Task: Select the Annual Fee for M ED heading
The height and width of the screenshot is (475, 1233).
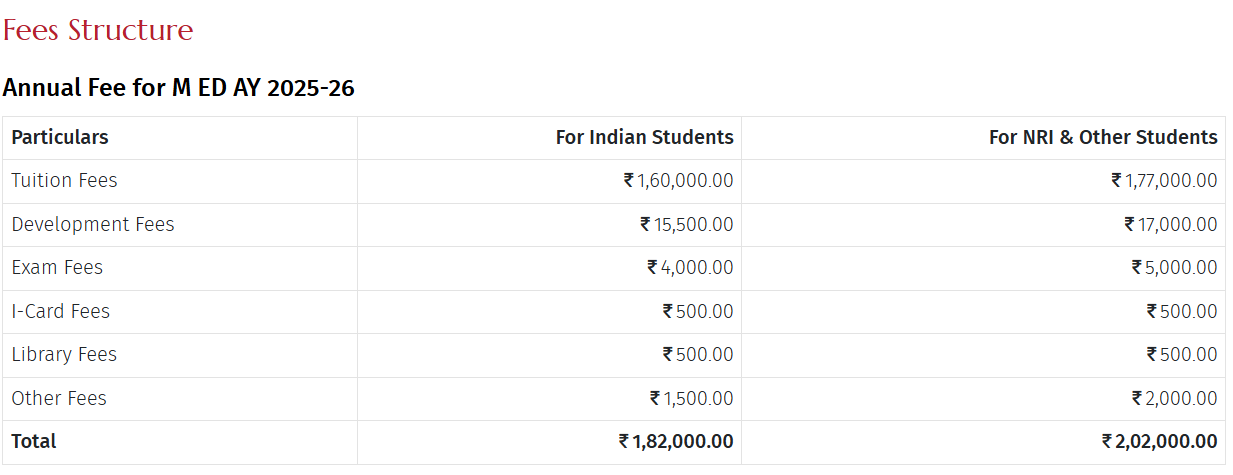Action: [178, 88]
